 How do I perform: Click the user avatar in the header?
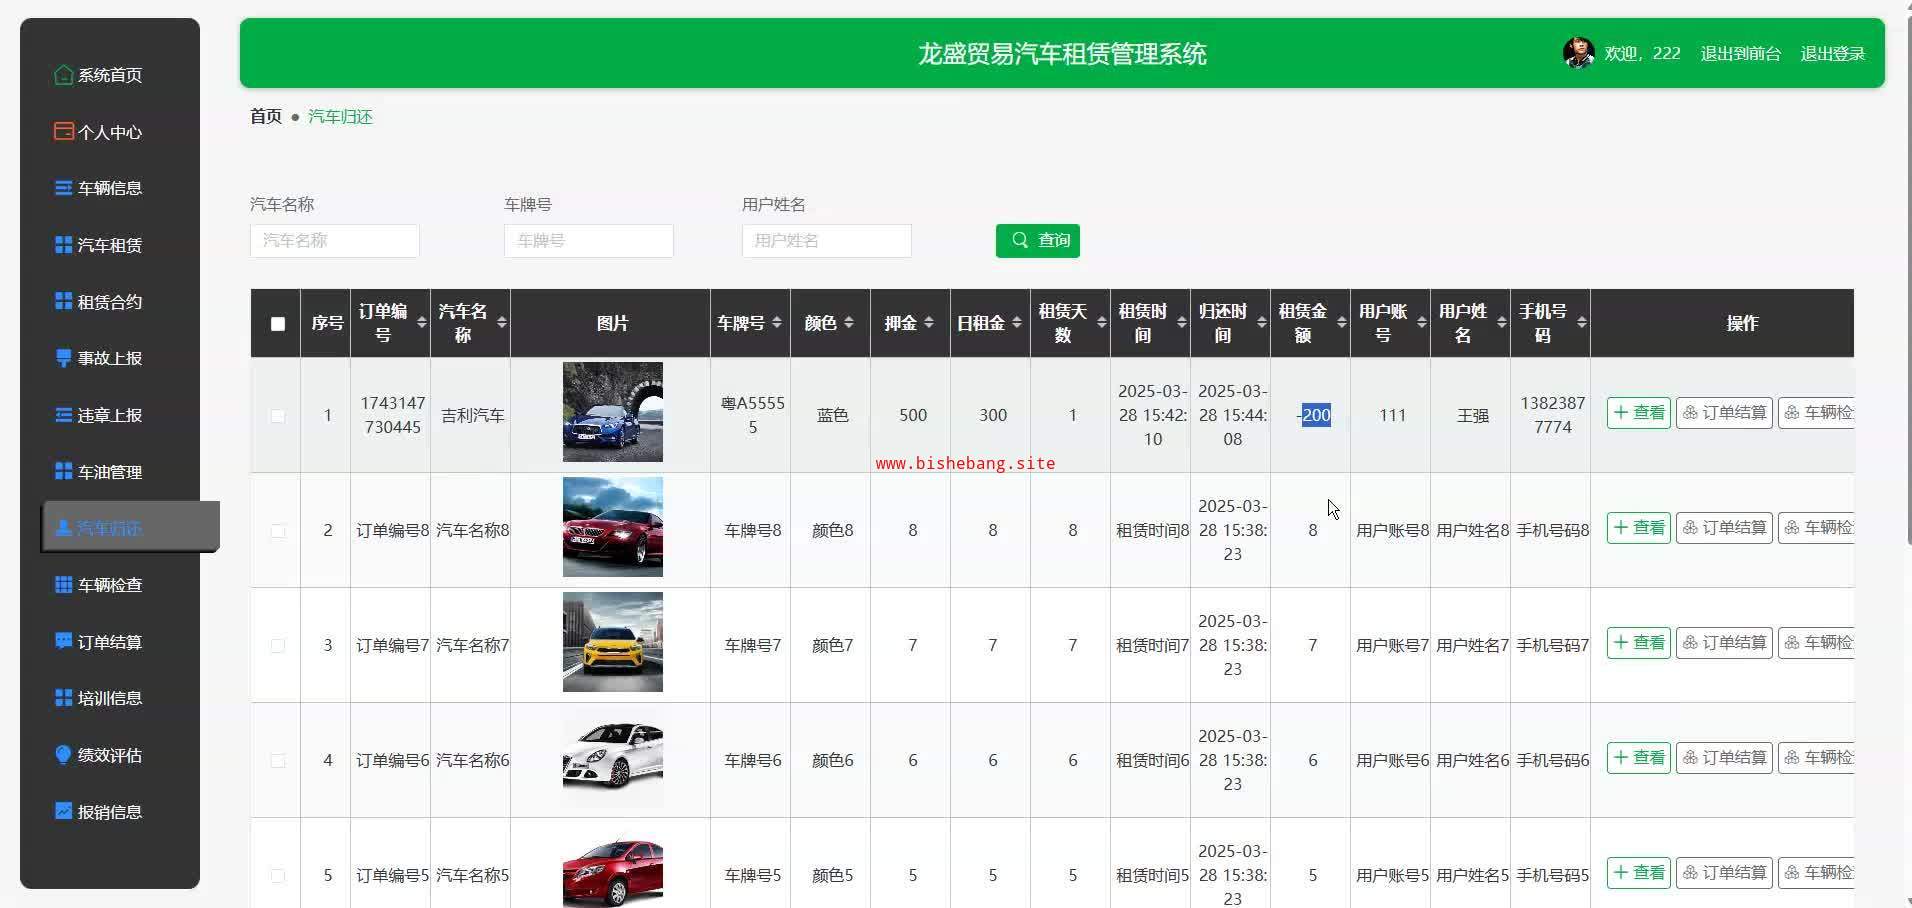(1578, 53)
